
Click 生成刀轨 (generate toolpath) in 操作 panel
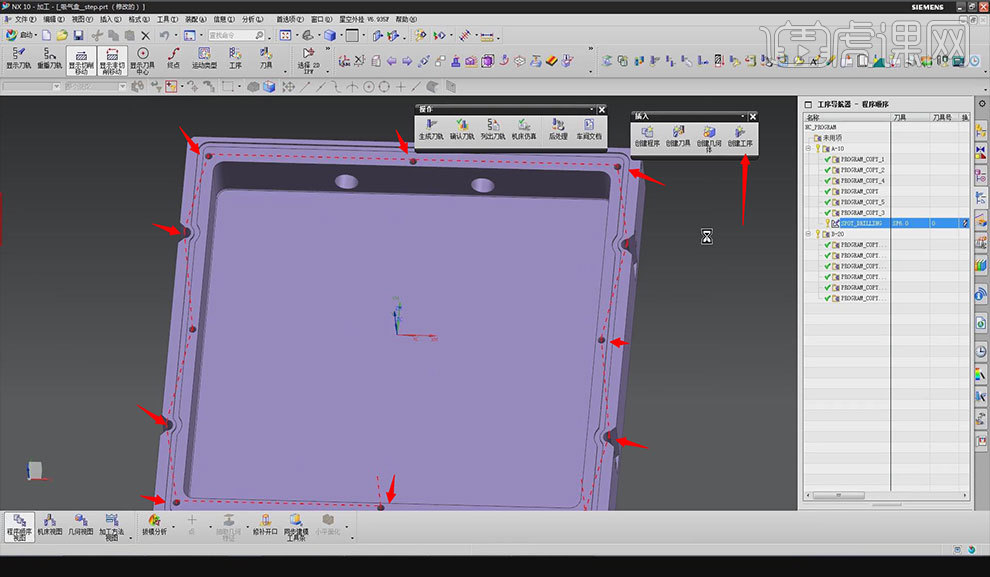coord(431,129)
